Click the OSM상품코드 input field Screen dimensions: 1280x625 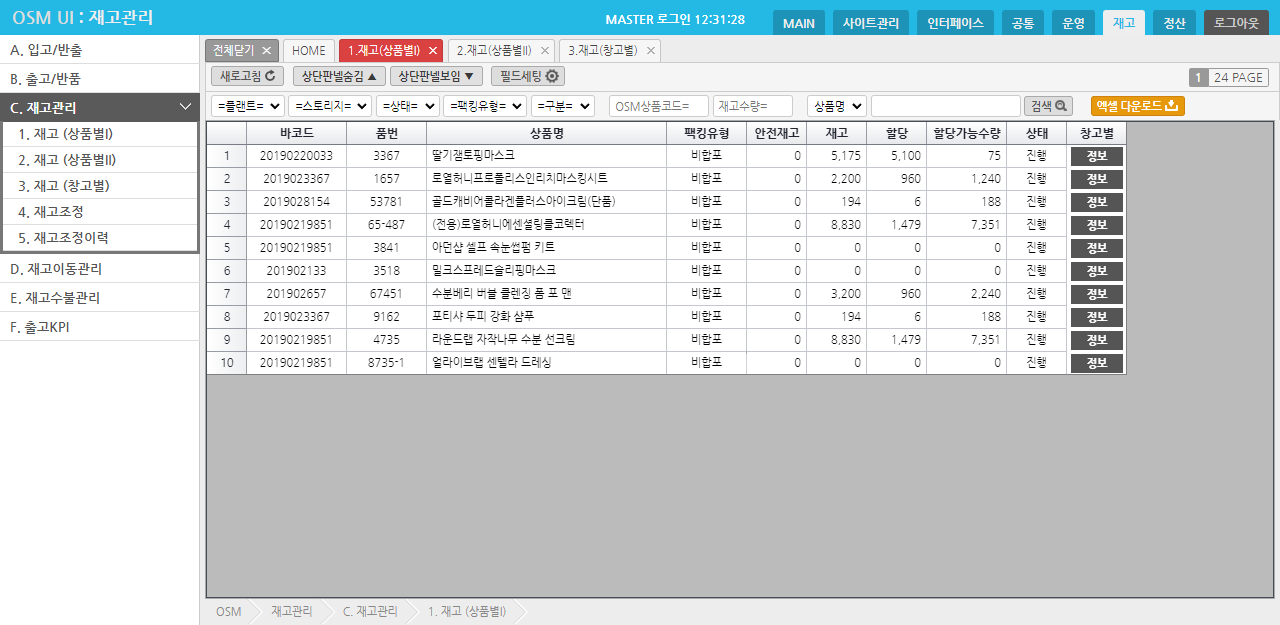pyautogui.click(x=658, y=106)
